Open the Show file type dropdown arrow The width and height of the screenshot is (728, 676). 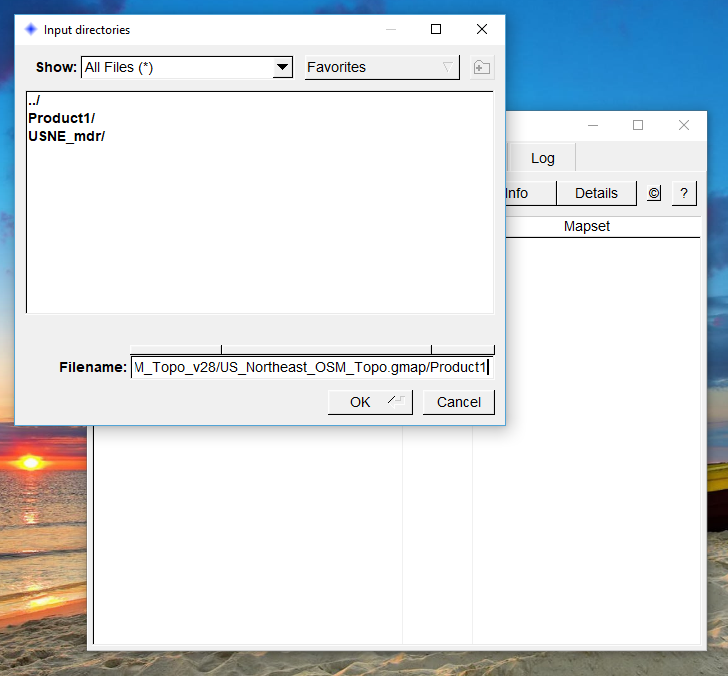[282, 68]
